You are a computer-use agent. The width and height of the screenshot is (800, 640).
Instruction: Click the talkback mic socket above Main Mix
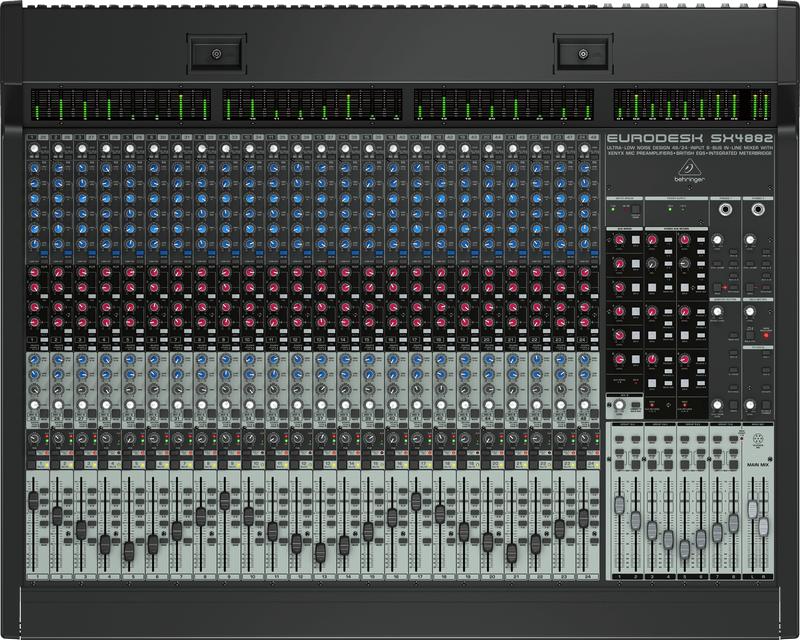pyautogui.click(x=756, y=440)
